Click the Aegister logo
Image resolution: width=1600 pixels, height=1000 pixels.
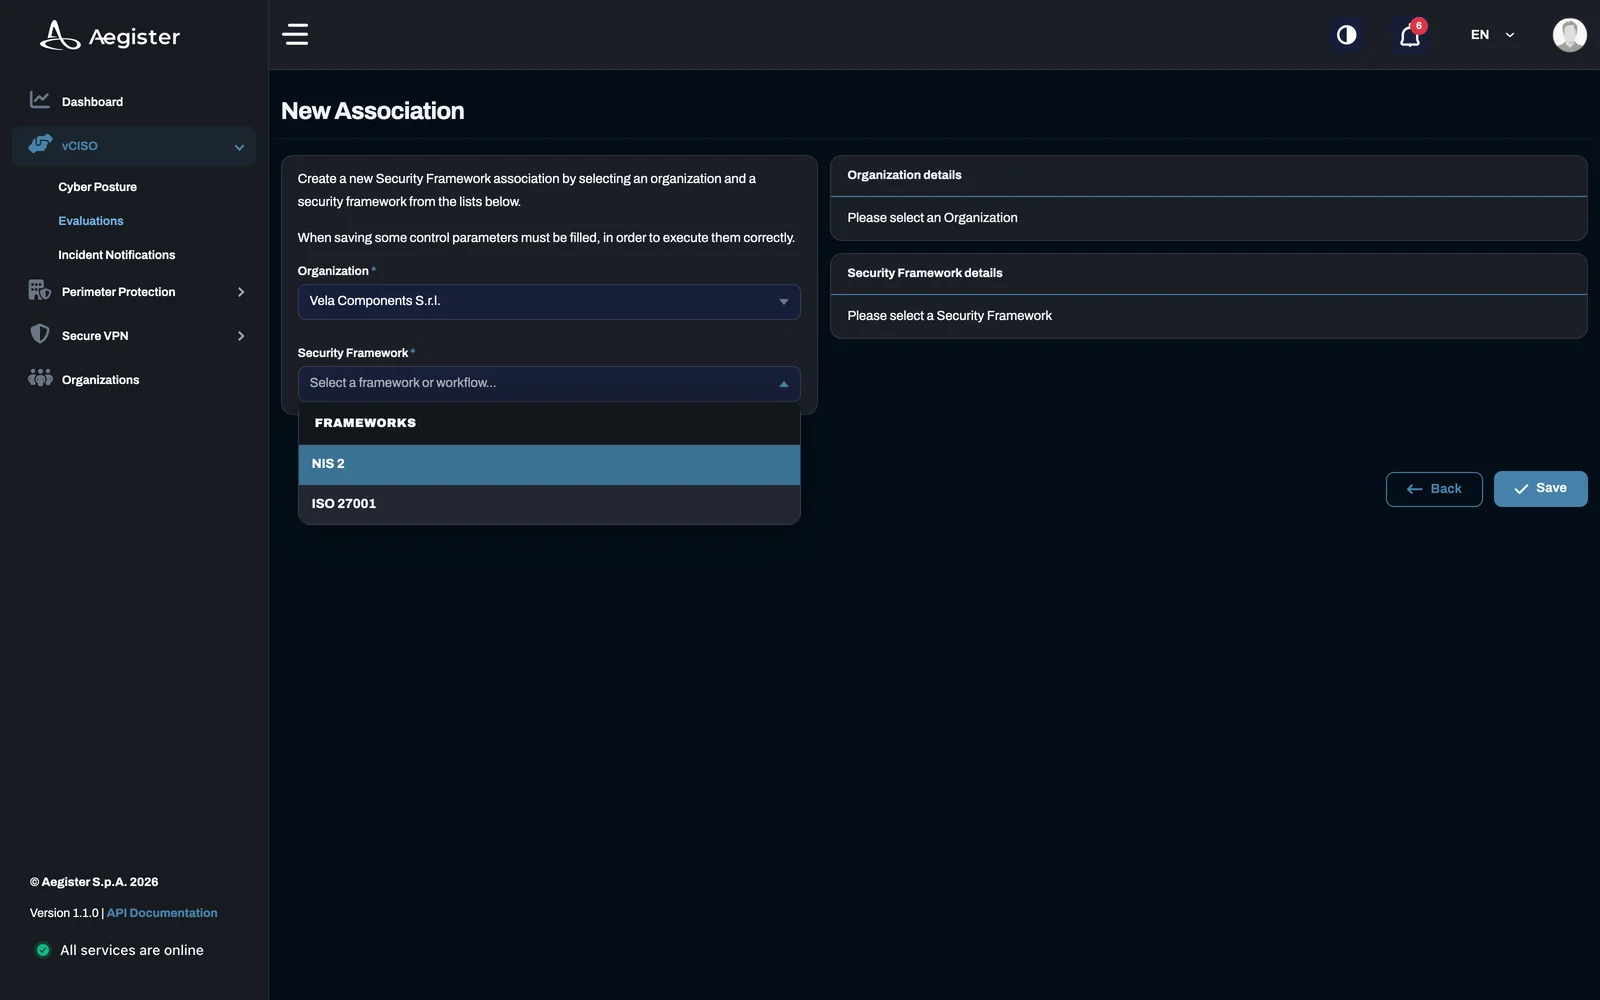[x=110, y=36]
